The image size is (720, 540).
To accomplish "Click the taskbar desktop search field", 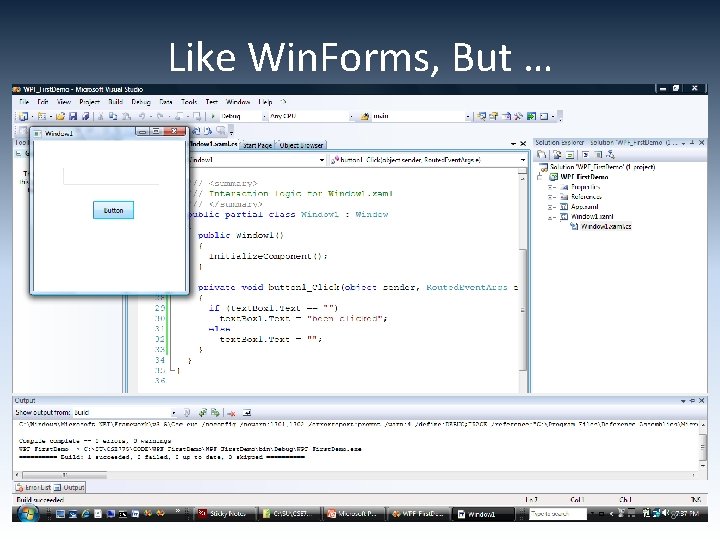I will [x=557, y=514].
